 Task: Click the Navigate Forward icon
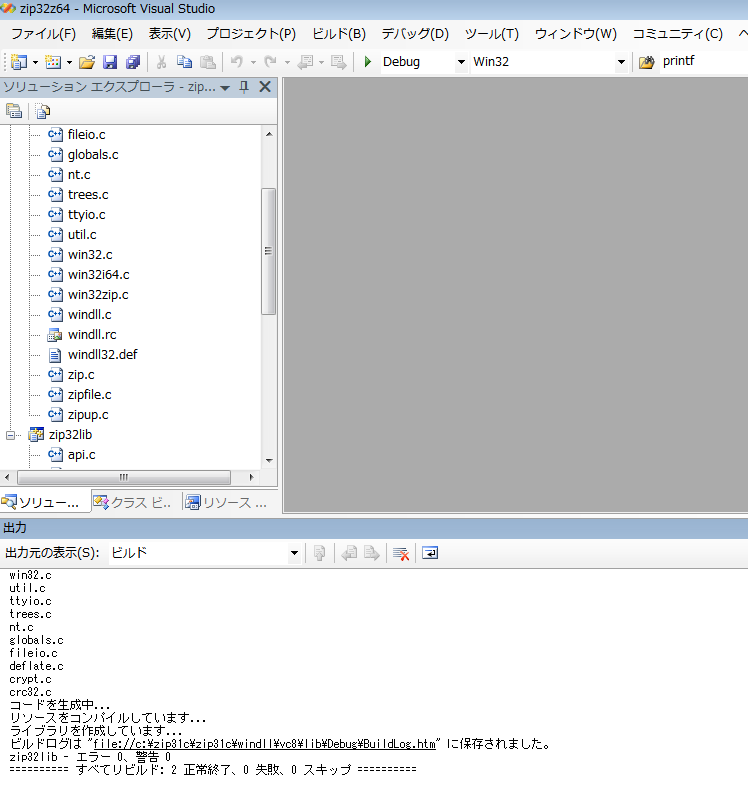(338, 62)
